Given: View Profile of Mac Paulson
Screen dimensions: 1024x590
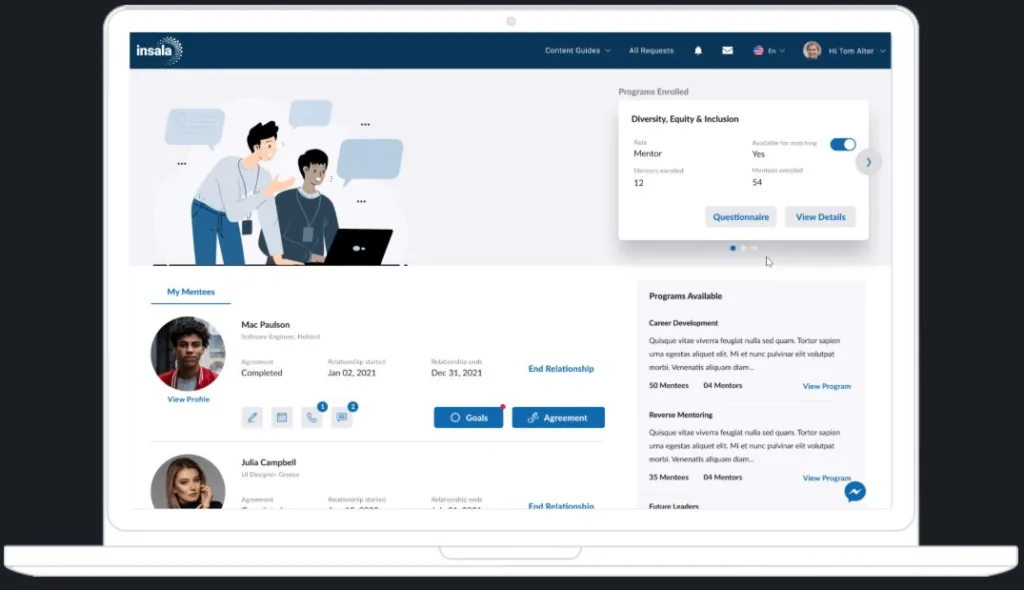Looking at the screenshot, I should tap(187, 398).
